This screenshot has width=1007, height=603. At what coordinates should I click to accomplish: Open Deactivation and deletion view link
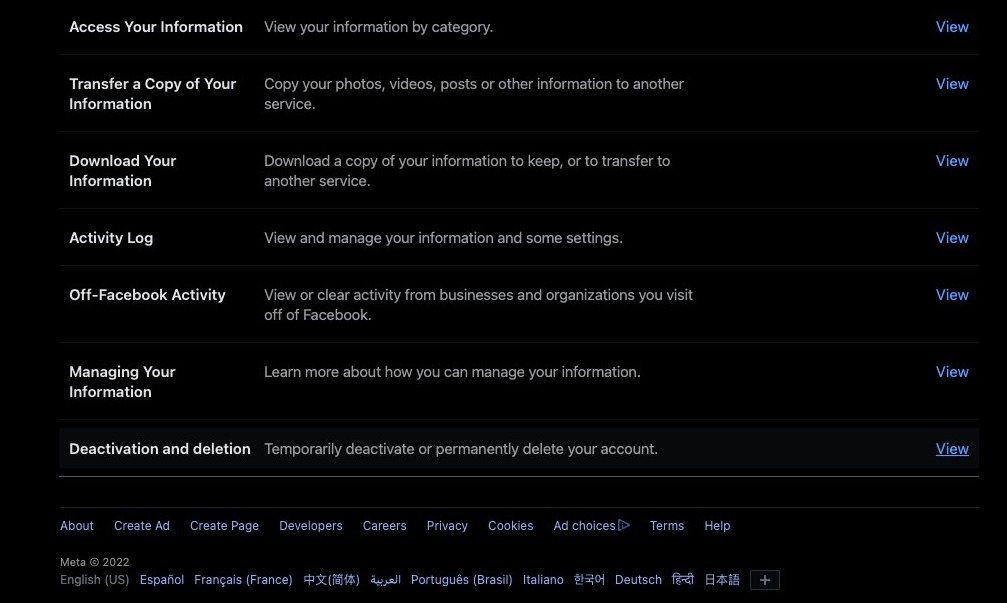point(951,449)
